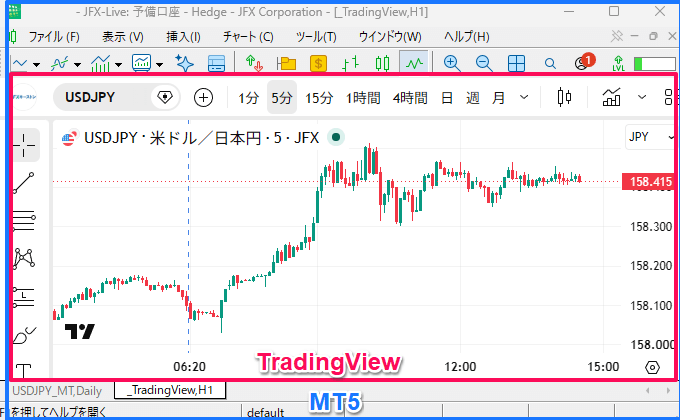This screenshot has width=680, height=420.
Task: Click the default profile in status bar
Action: click(x=265, y=412)
